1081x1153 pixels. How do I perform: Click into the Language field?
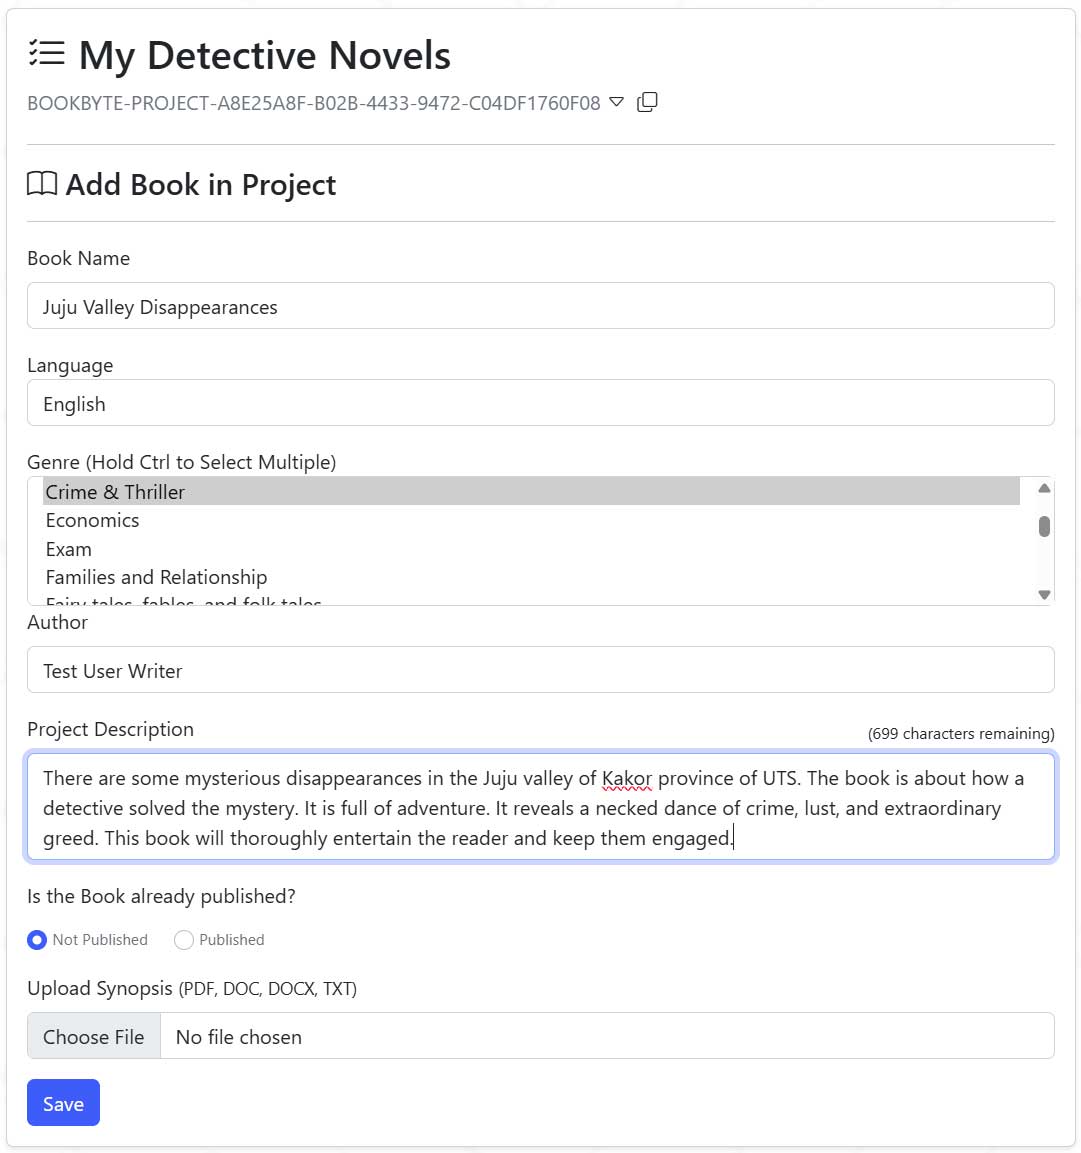click(540, 403)
